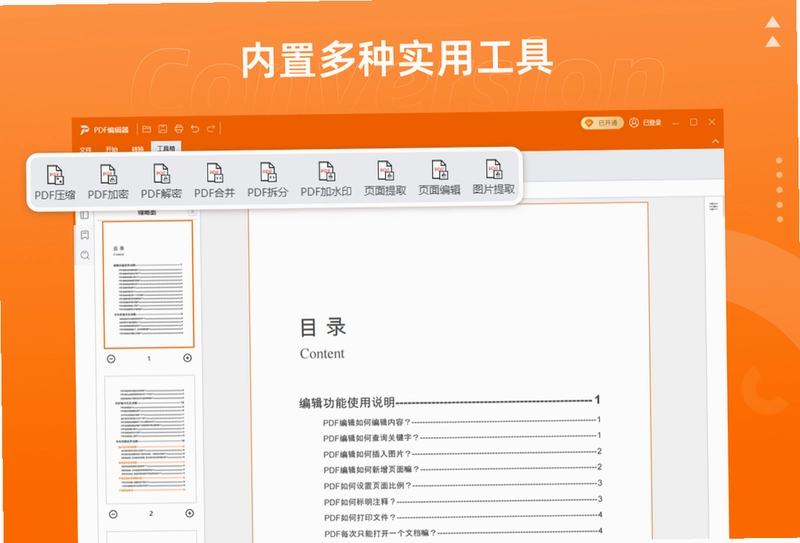Click the save disk icon

(x=162, y=129)
